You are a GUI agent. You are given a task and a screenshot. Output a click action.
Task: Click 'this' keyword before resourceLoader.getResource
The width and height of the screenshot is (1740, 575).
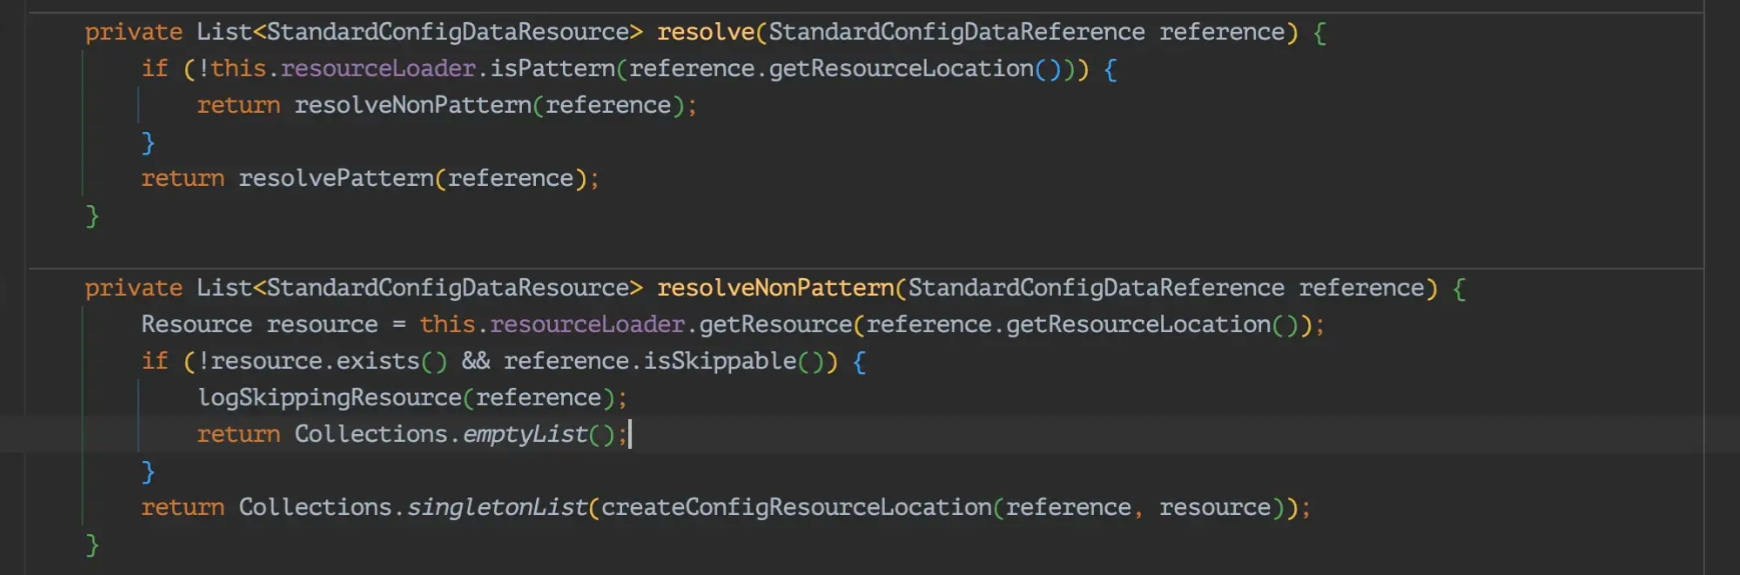coord(447,324)
